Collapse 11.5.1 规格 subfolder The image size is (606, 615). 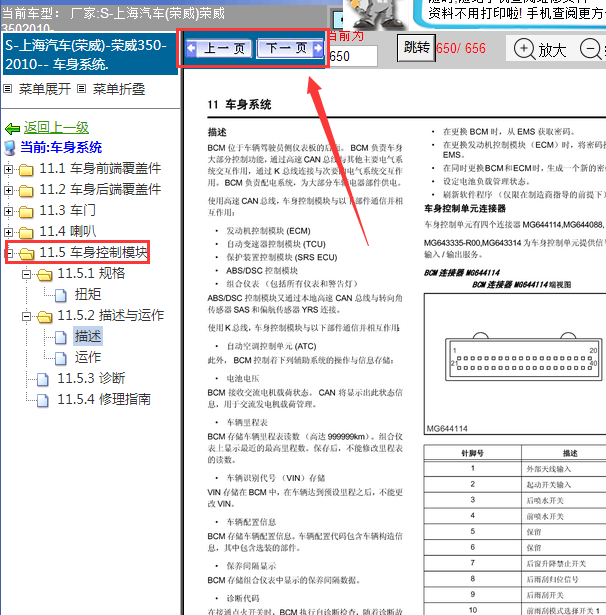[x=26, y=275]
